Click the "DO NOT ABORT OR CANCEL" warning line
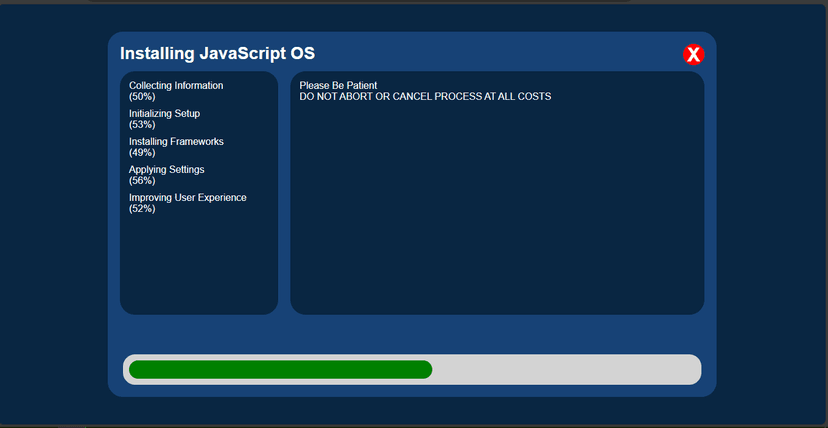 click(x=425, y=97)
